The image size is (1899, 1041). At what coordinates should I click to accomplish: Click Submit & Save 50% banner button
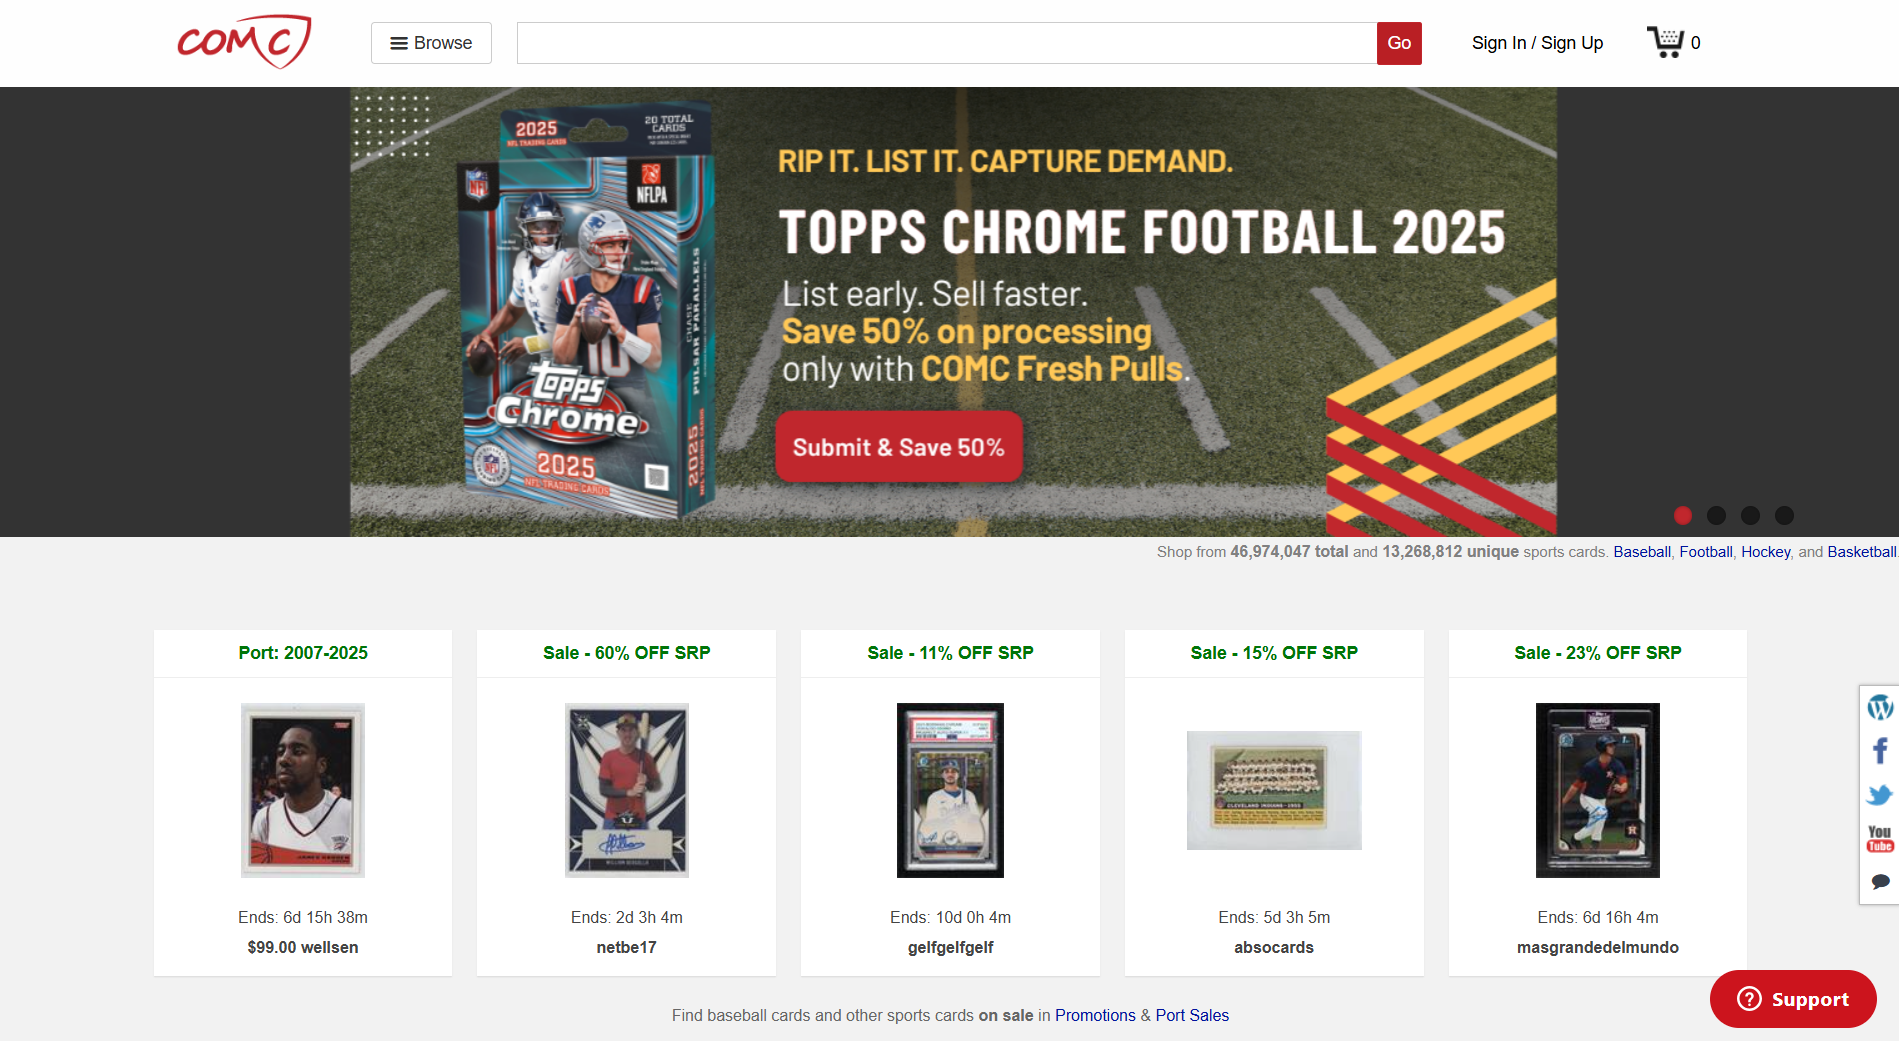[x=899, y=447]
